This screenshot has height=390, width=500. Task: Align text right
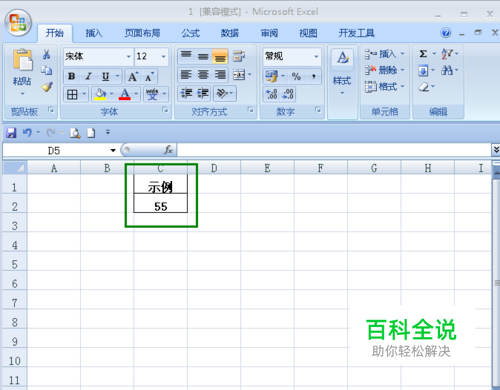220,75
